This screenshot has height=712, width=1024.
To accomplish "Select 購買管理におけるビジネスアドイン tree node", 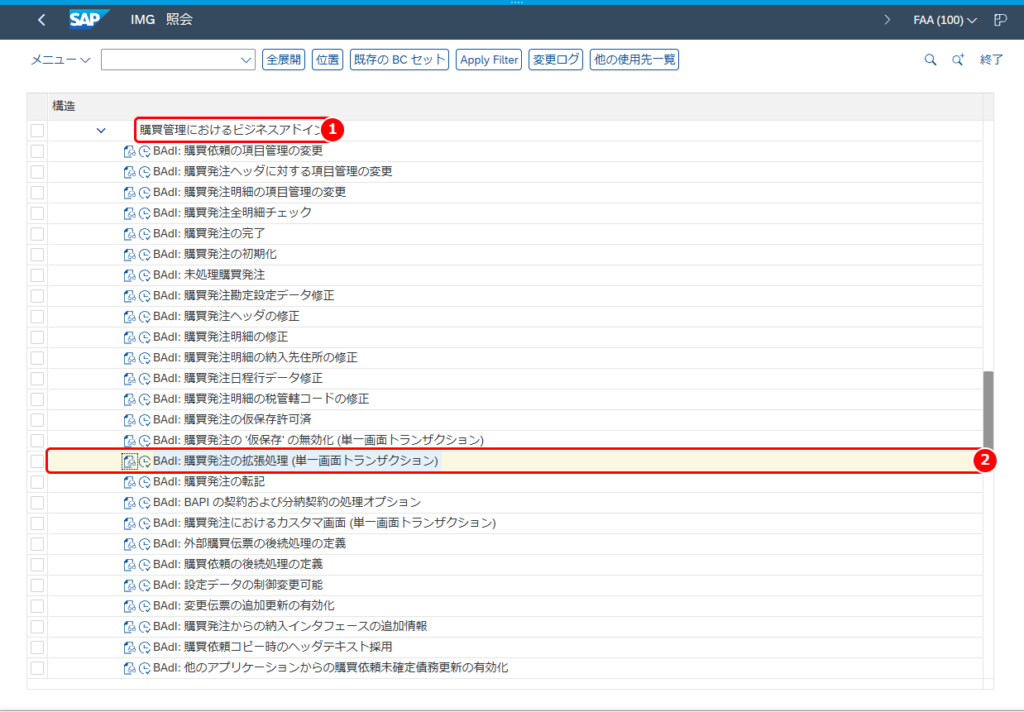I will coord(230,130).
